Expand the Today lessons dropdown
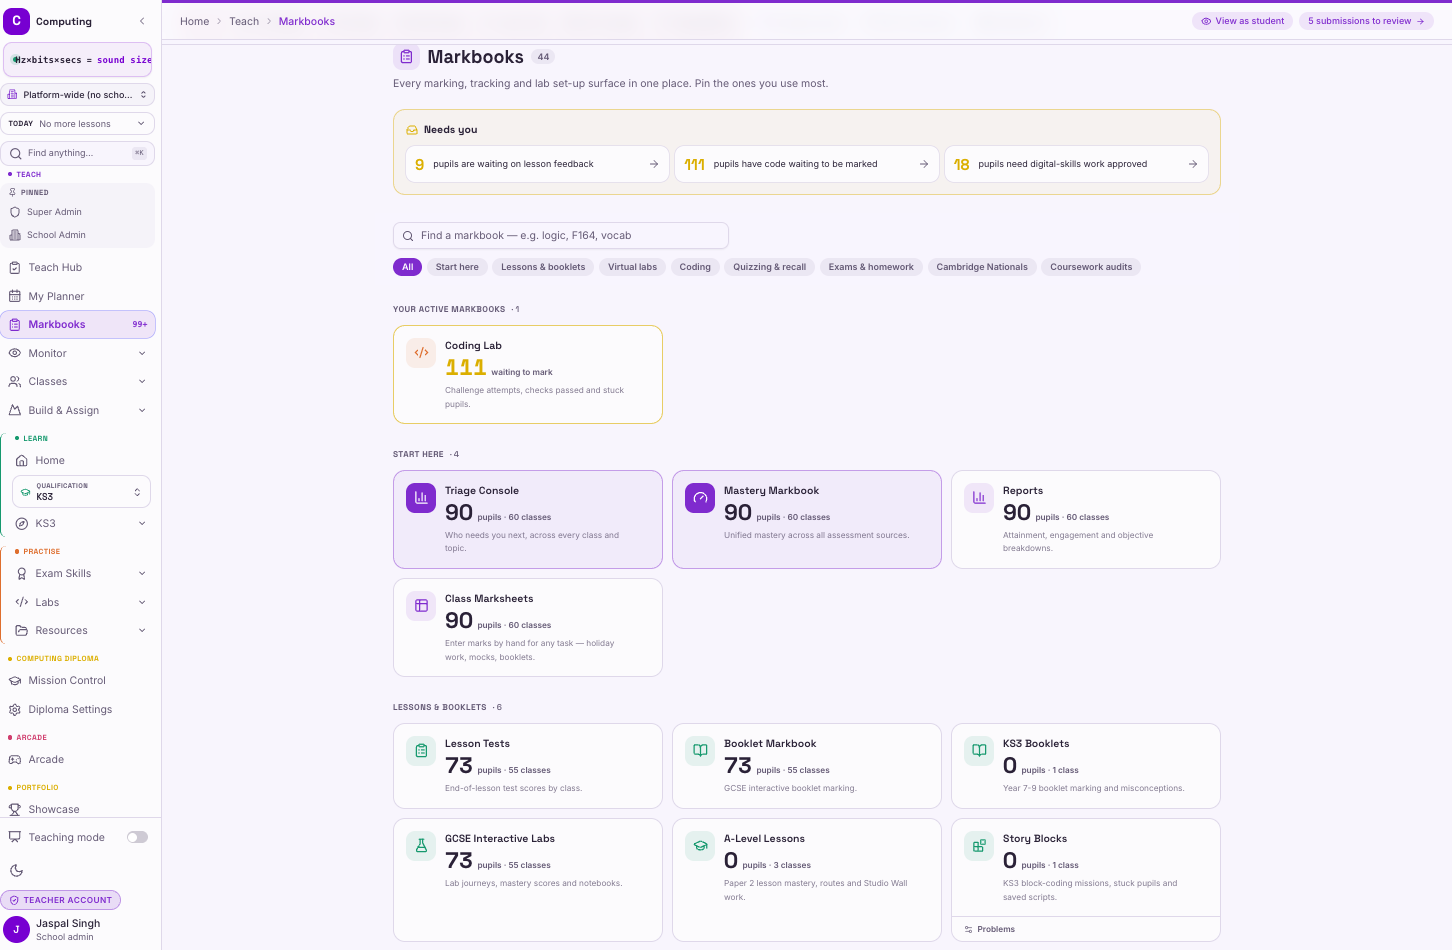This screenshot has height=950, width=1452. coord(78,124)
